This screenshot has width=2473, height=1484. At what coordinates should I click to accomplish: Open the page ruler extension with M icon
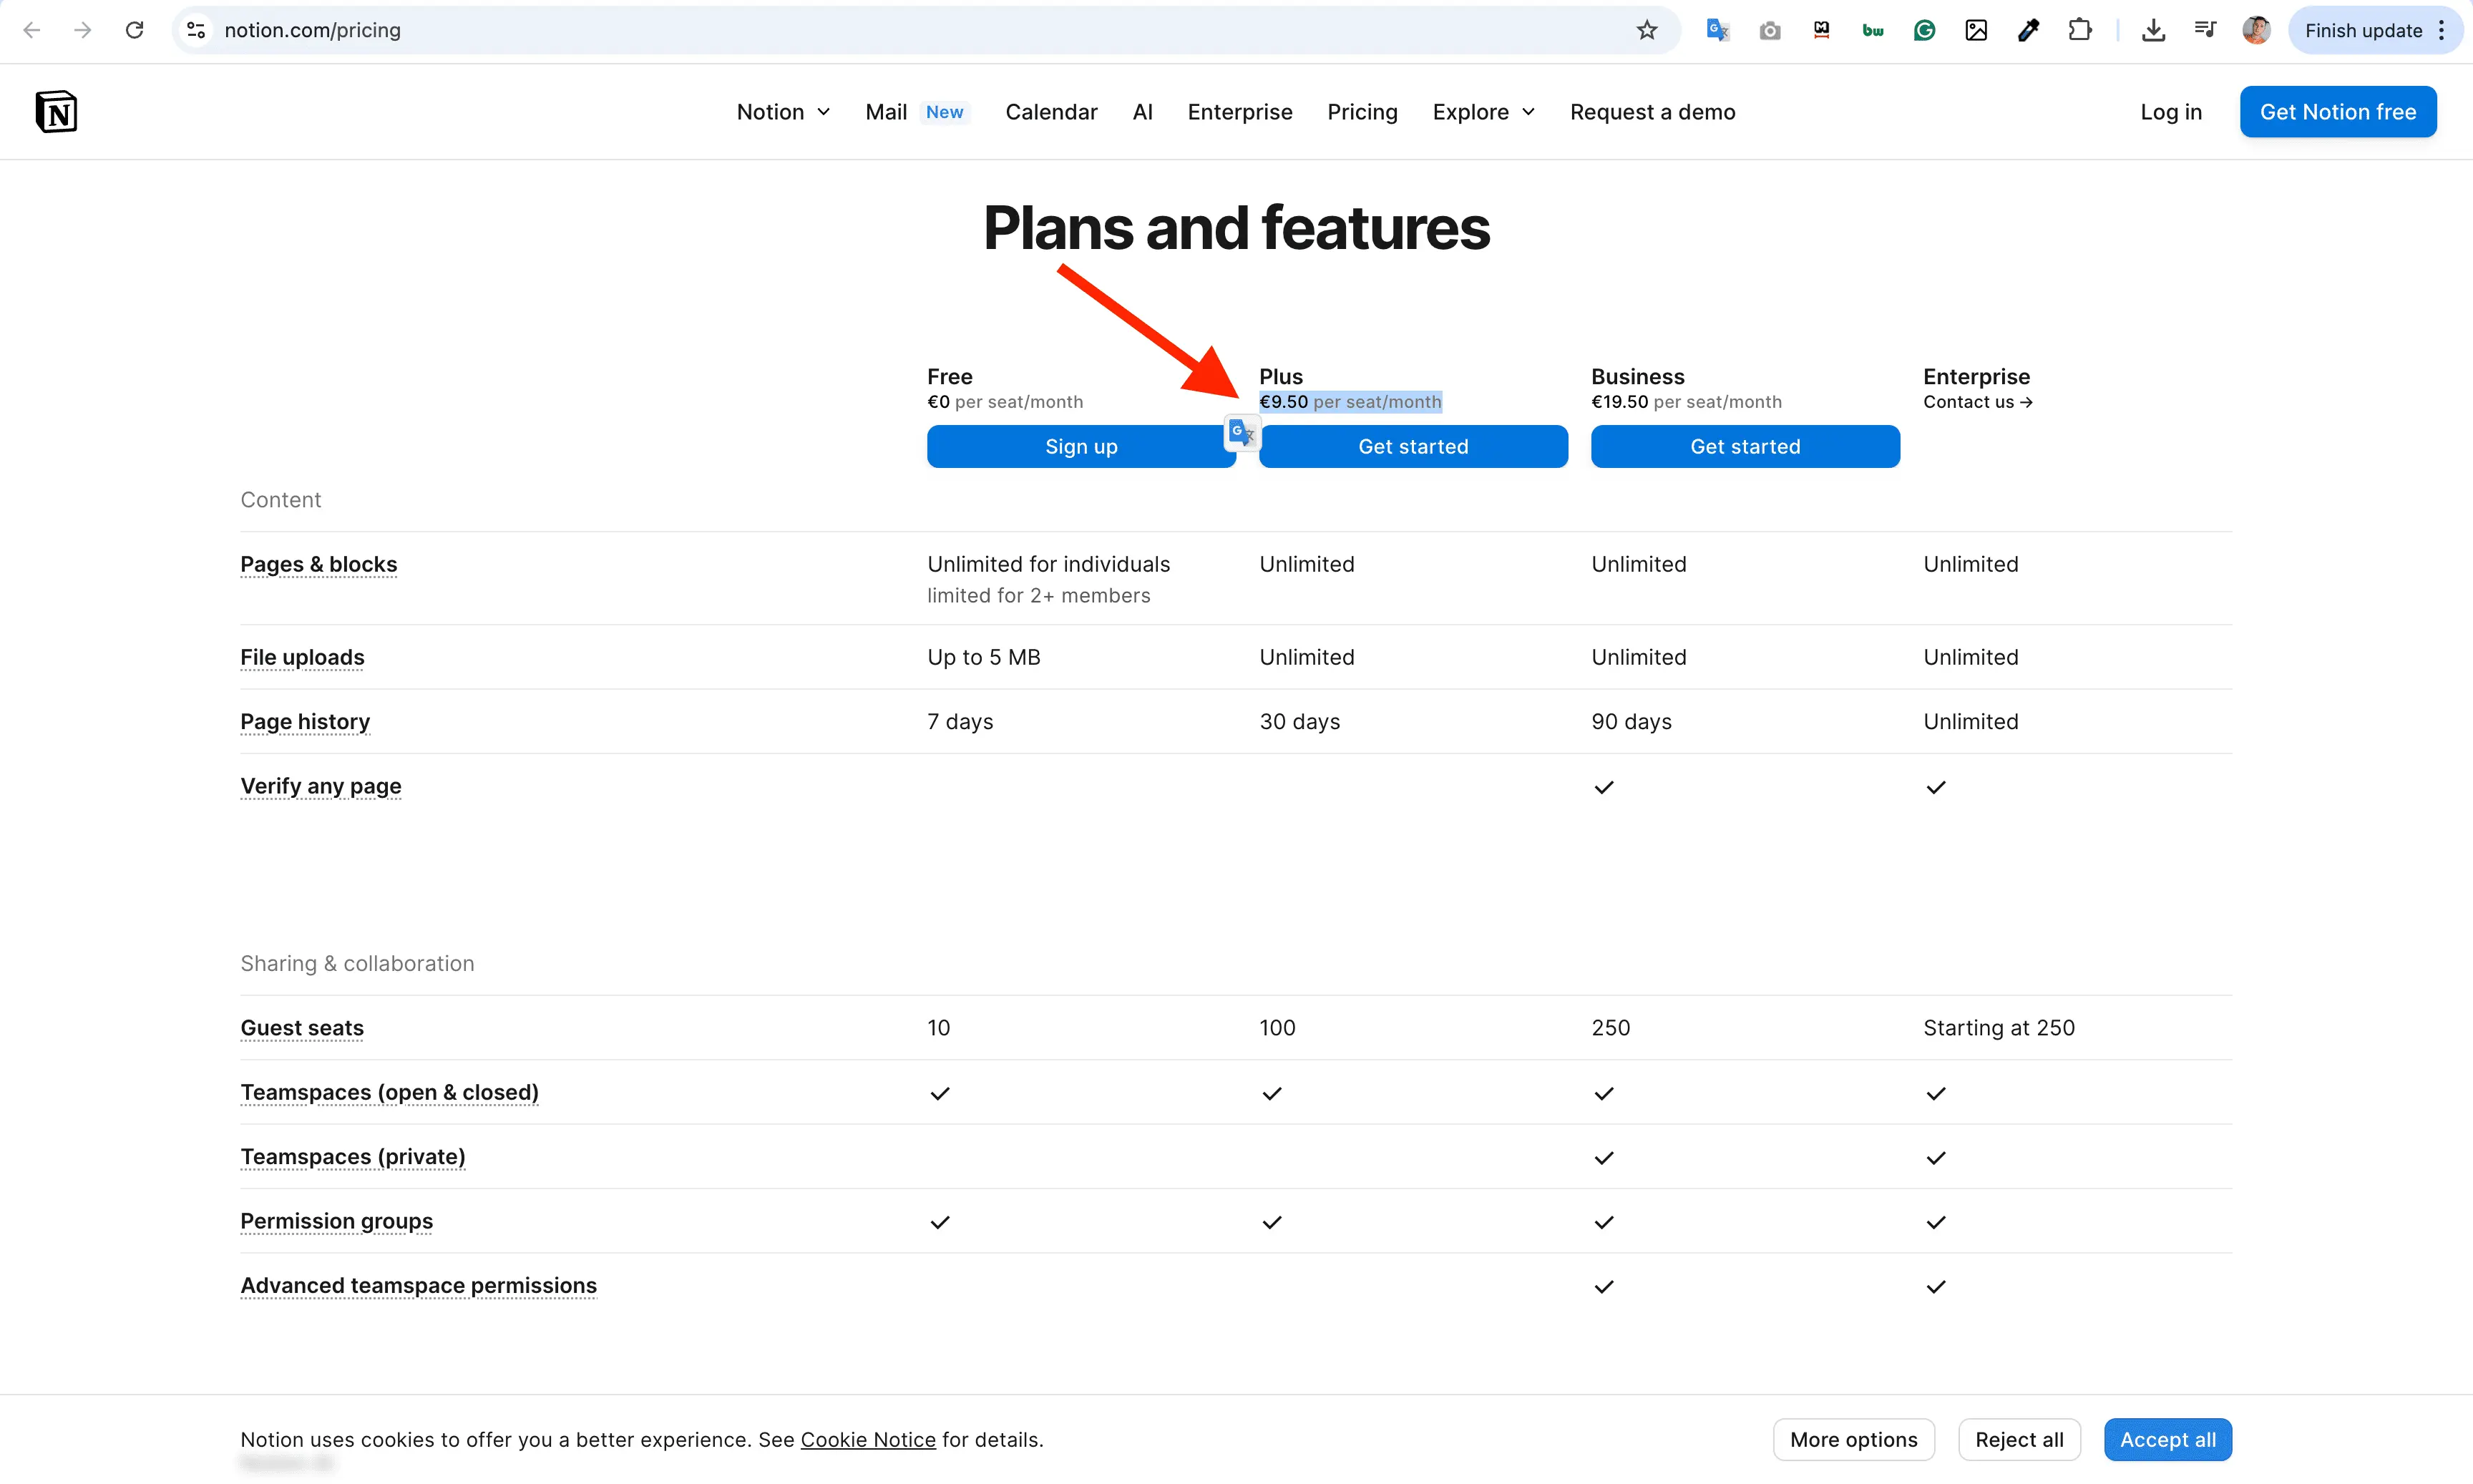tap(1822, 30)
